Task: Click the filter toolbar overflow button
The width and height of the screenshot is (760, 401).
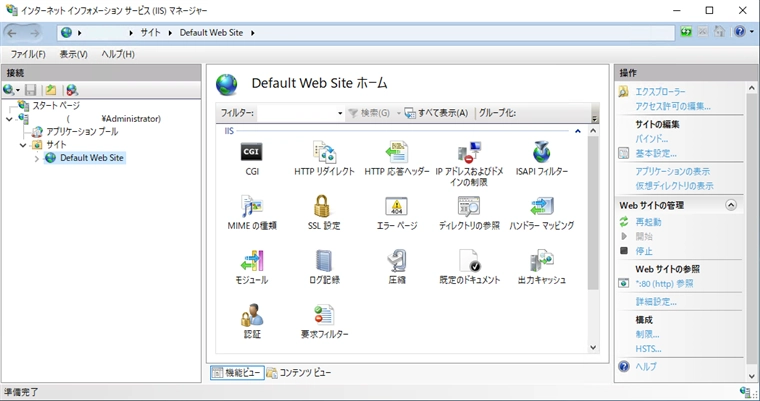Action: point(595,113)
